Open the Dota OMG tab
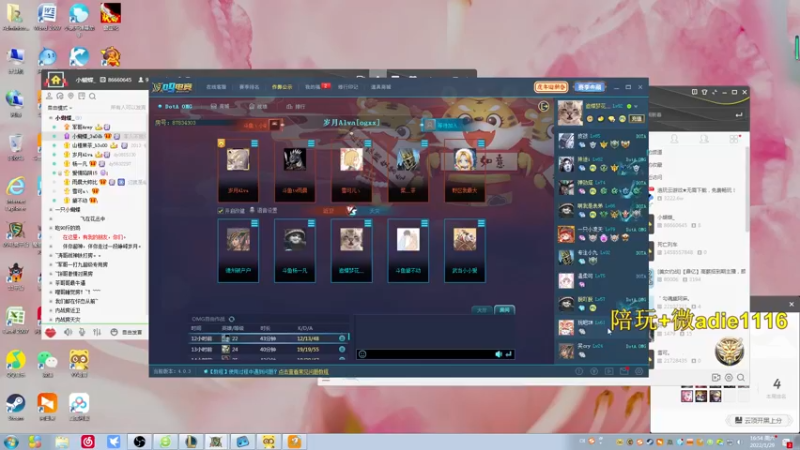This screenshot has width=800, height=450. (x=175, y=106)
